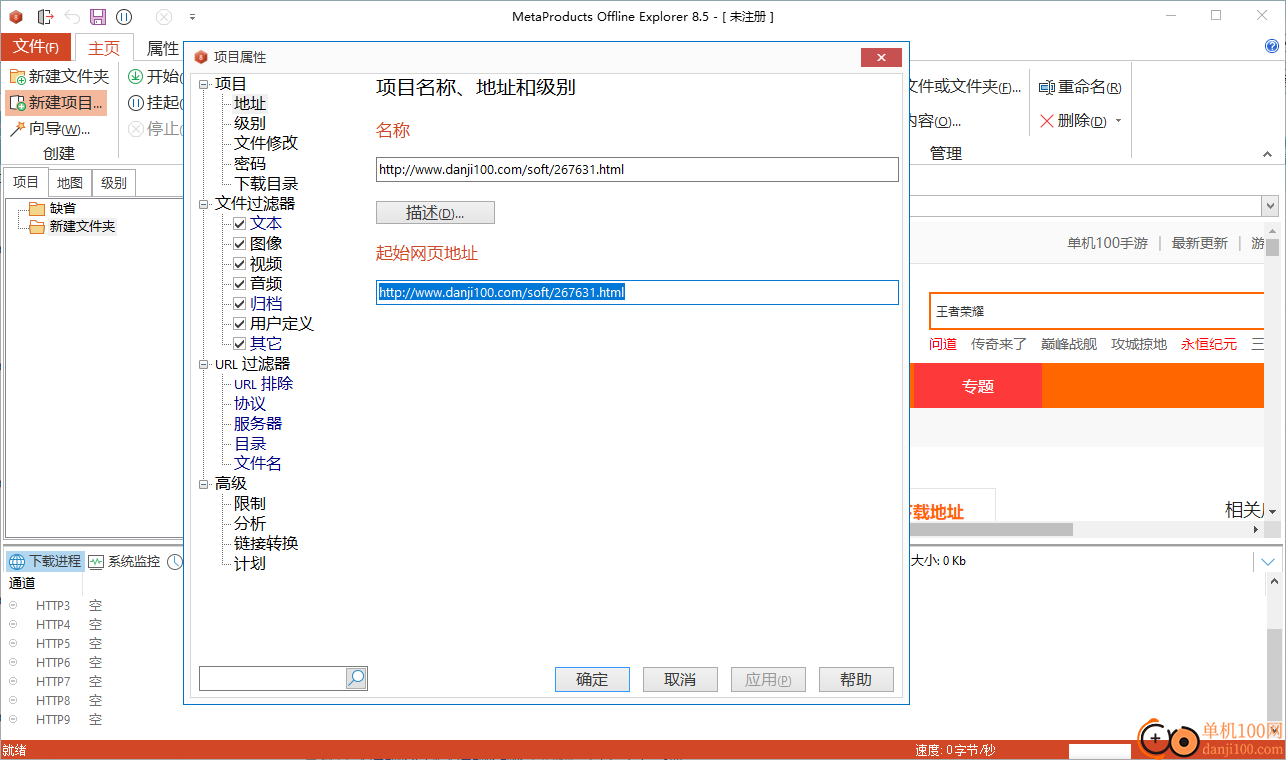Open the browser address dropdown arrow
1286x760 pixels.
tap(1270, 206)
